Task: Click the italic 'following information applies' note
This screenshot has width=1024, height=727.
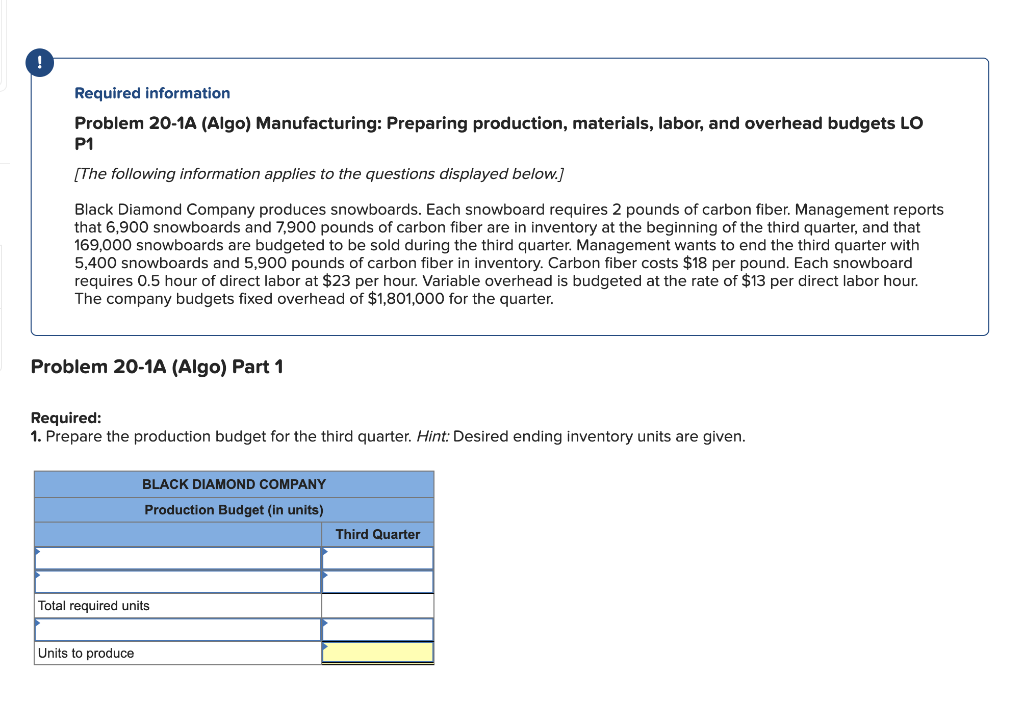Action: click(x=319, y=174)
